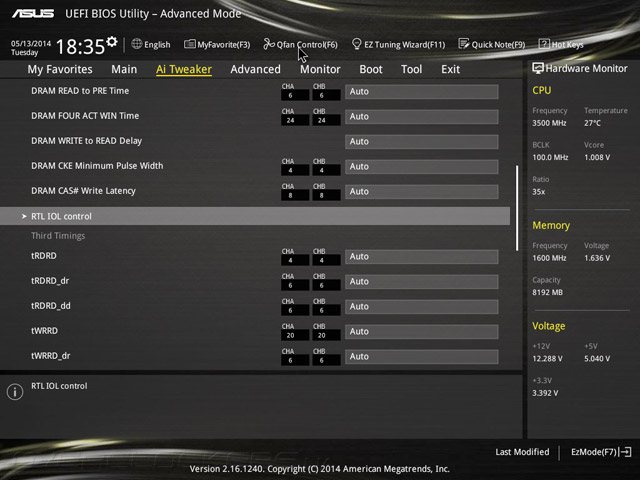Click tWRRD Auto field
640x480 pixels.
(x=422, y=331)
